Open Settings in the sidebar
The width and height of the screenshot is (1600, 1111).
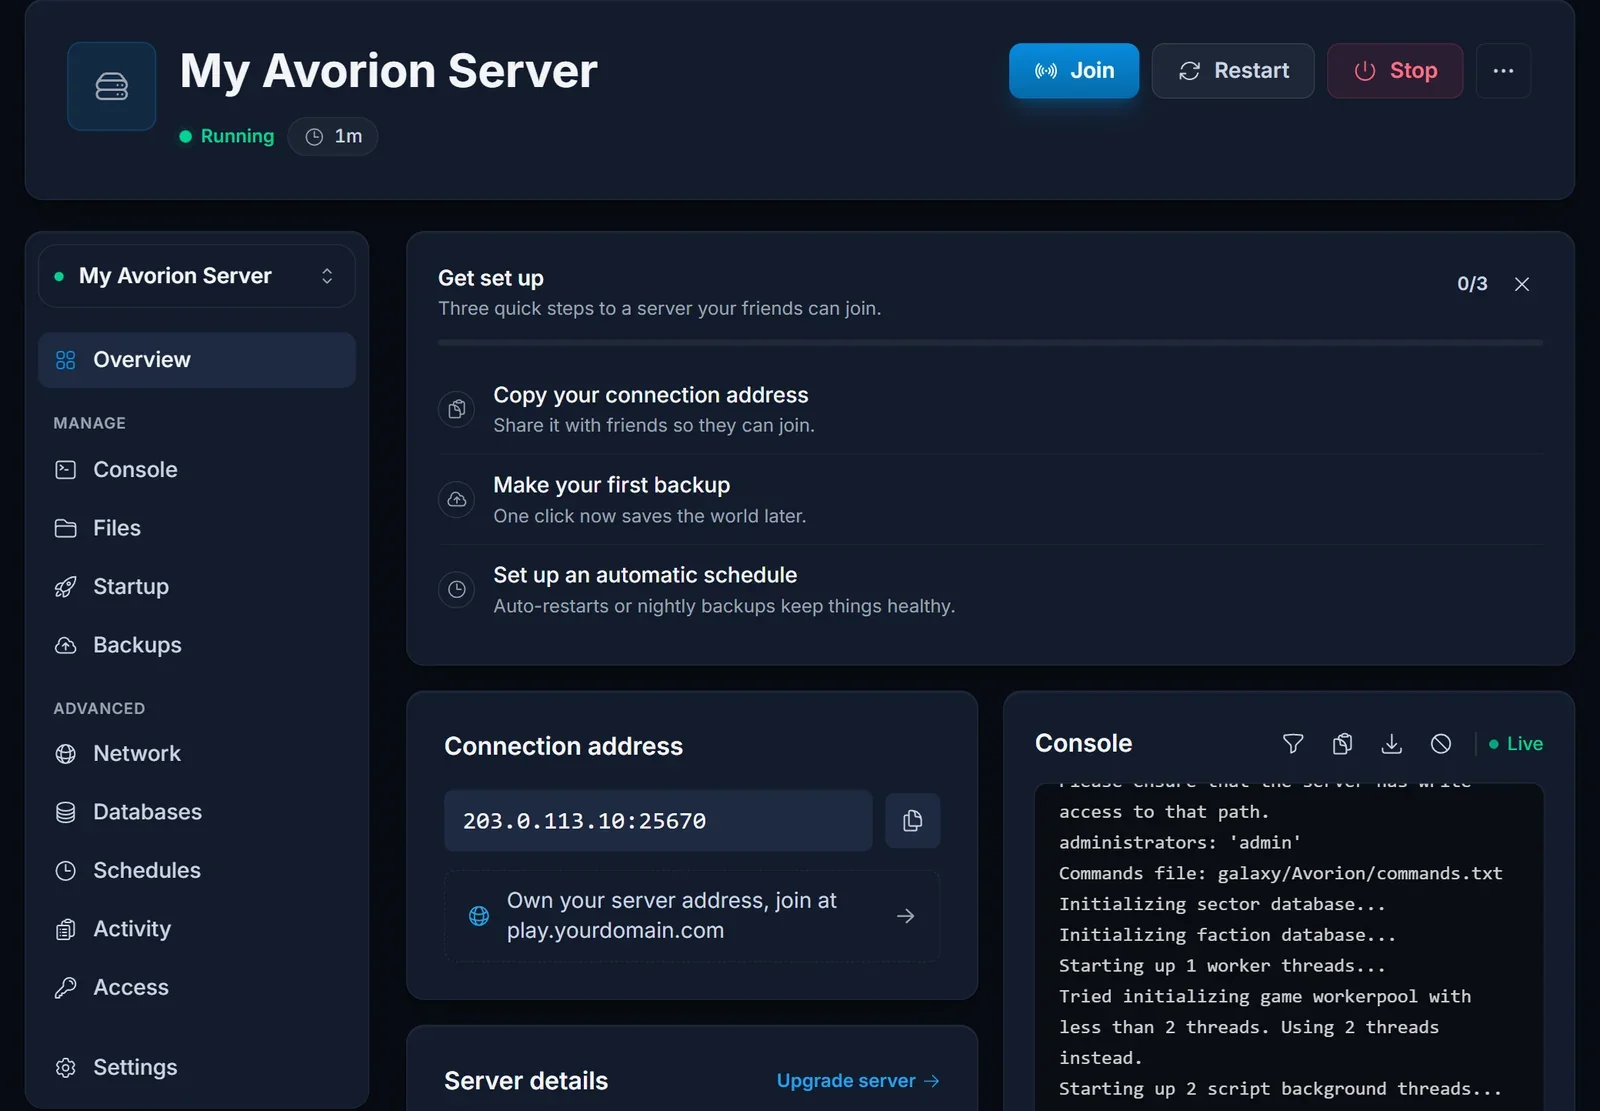click(197, 1068)
